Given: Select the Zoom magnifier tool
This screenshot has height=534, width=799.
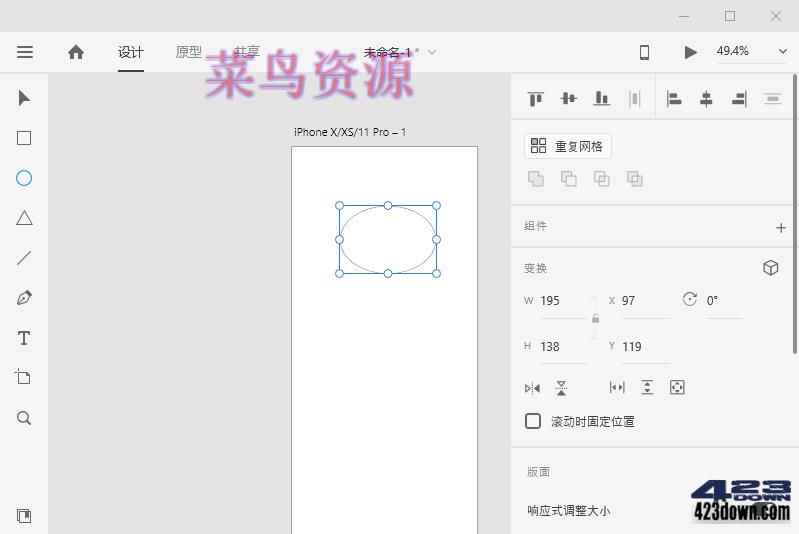Looking at the screenshot, I should click(24, 418).
